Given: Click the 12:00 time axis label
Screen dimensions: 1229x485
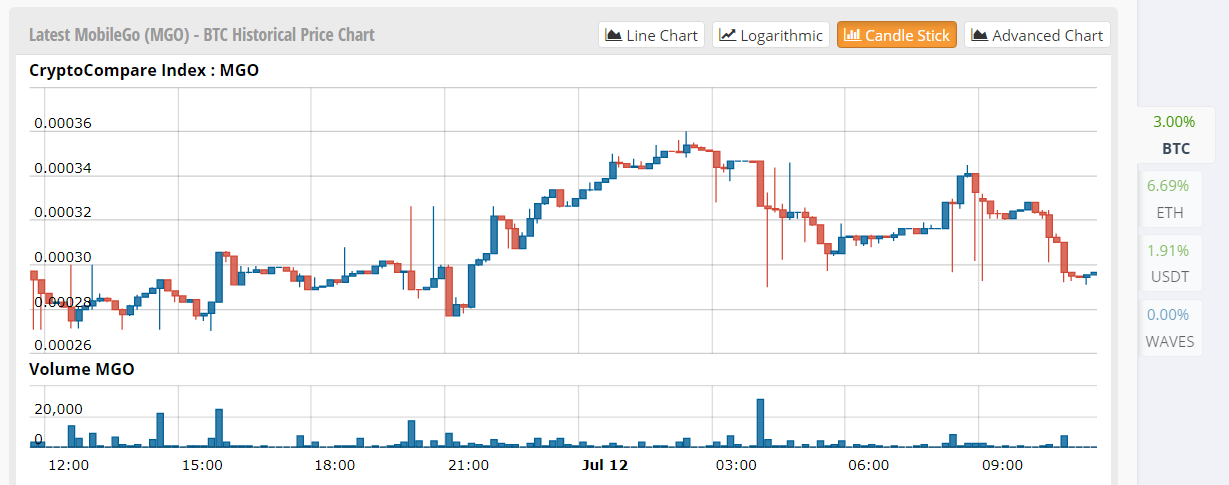Looking at the screenshot, I should [x=69, y=465].
